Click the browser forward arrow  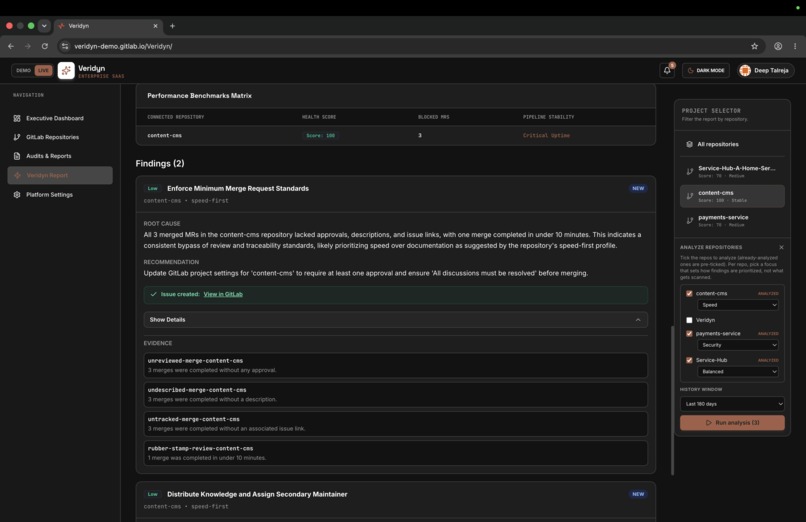28,46
